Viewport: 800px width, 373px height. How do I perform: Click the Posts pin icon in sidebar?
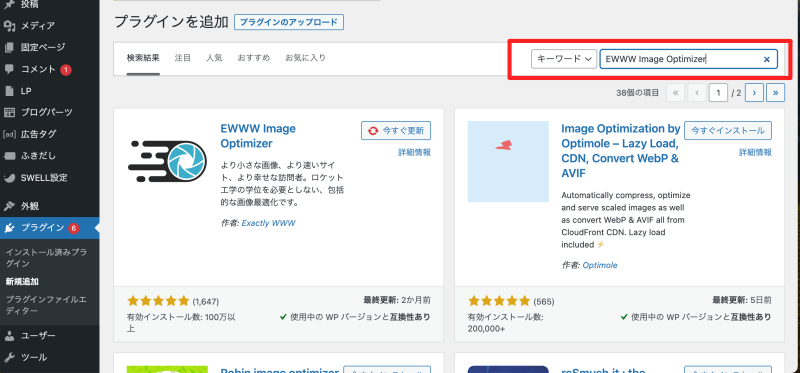click(x=9, y=4)
